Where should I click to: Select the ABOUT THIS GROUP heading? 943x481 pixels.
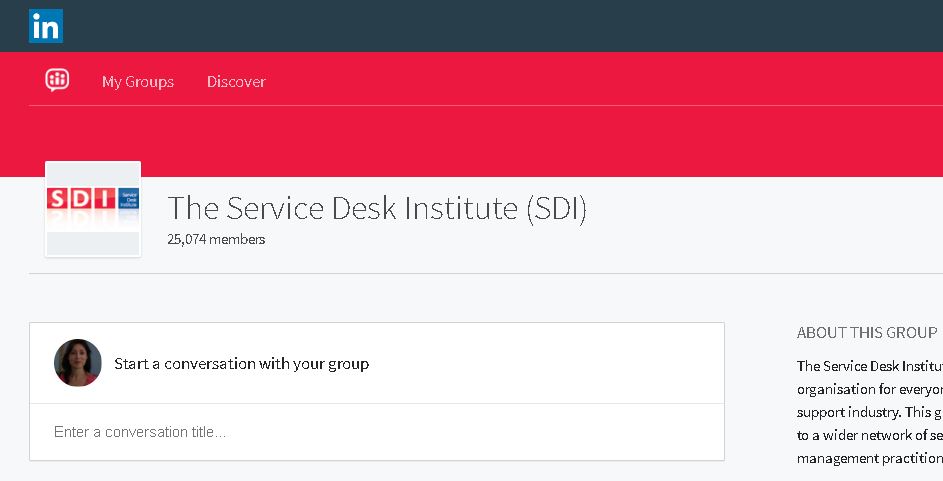pos(867,332)
